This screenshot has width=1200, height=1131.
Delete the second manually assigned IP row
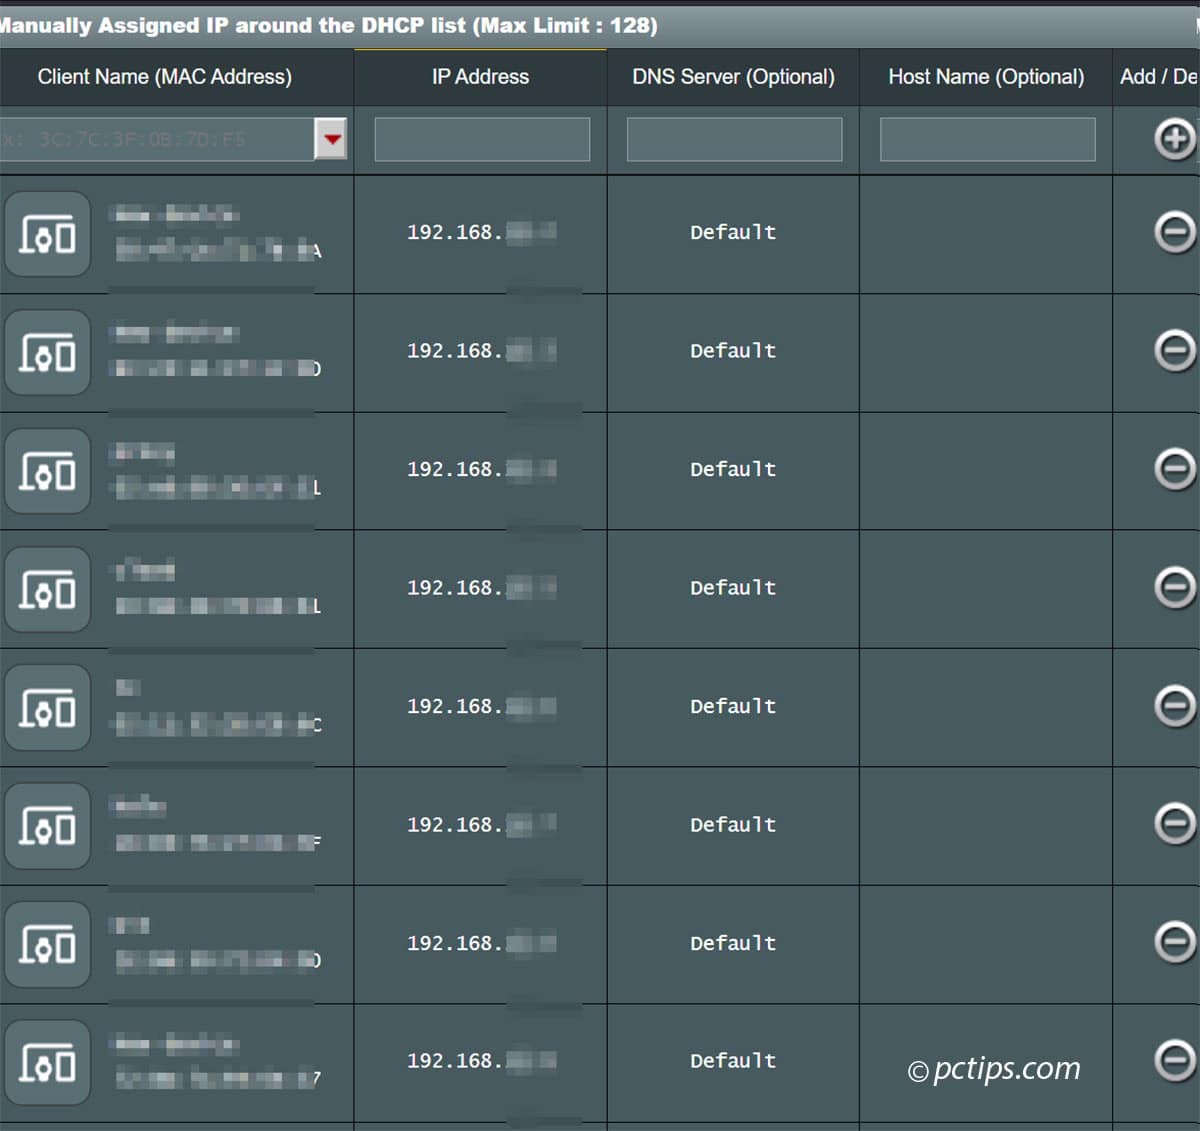click(x=1175, y=351)
